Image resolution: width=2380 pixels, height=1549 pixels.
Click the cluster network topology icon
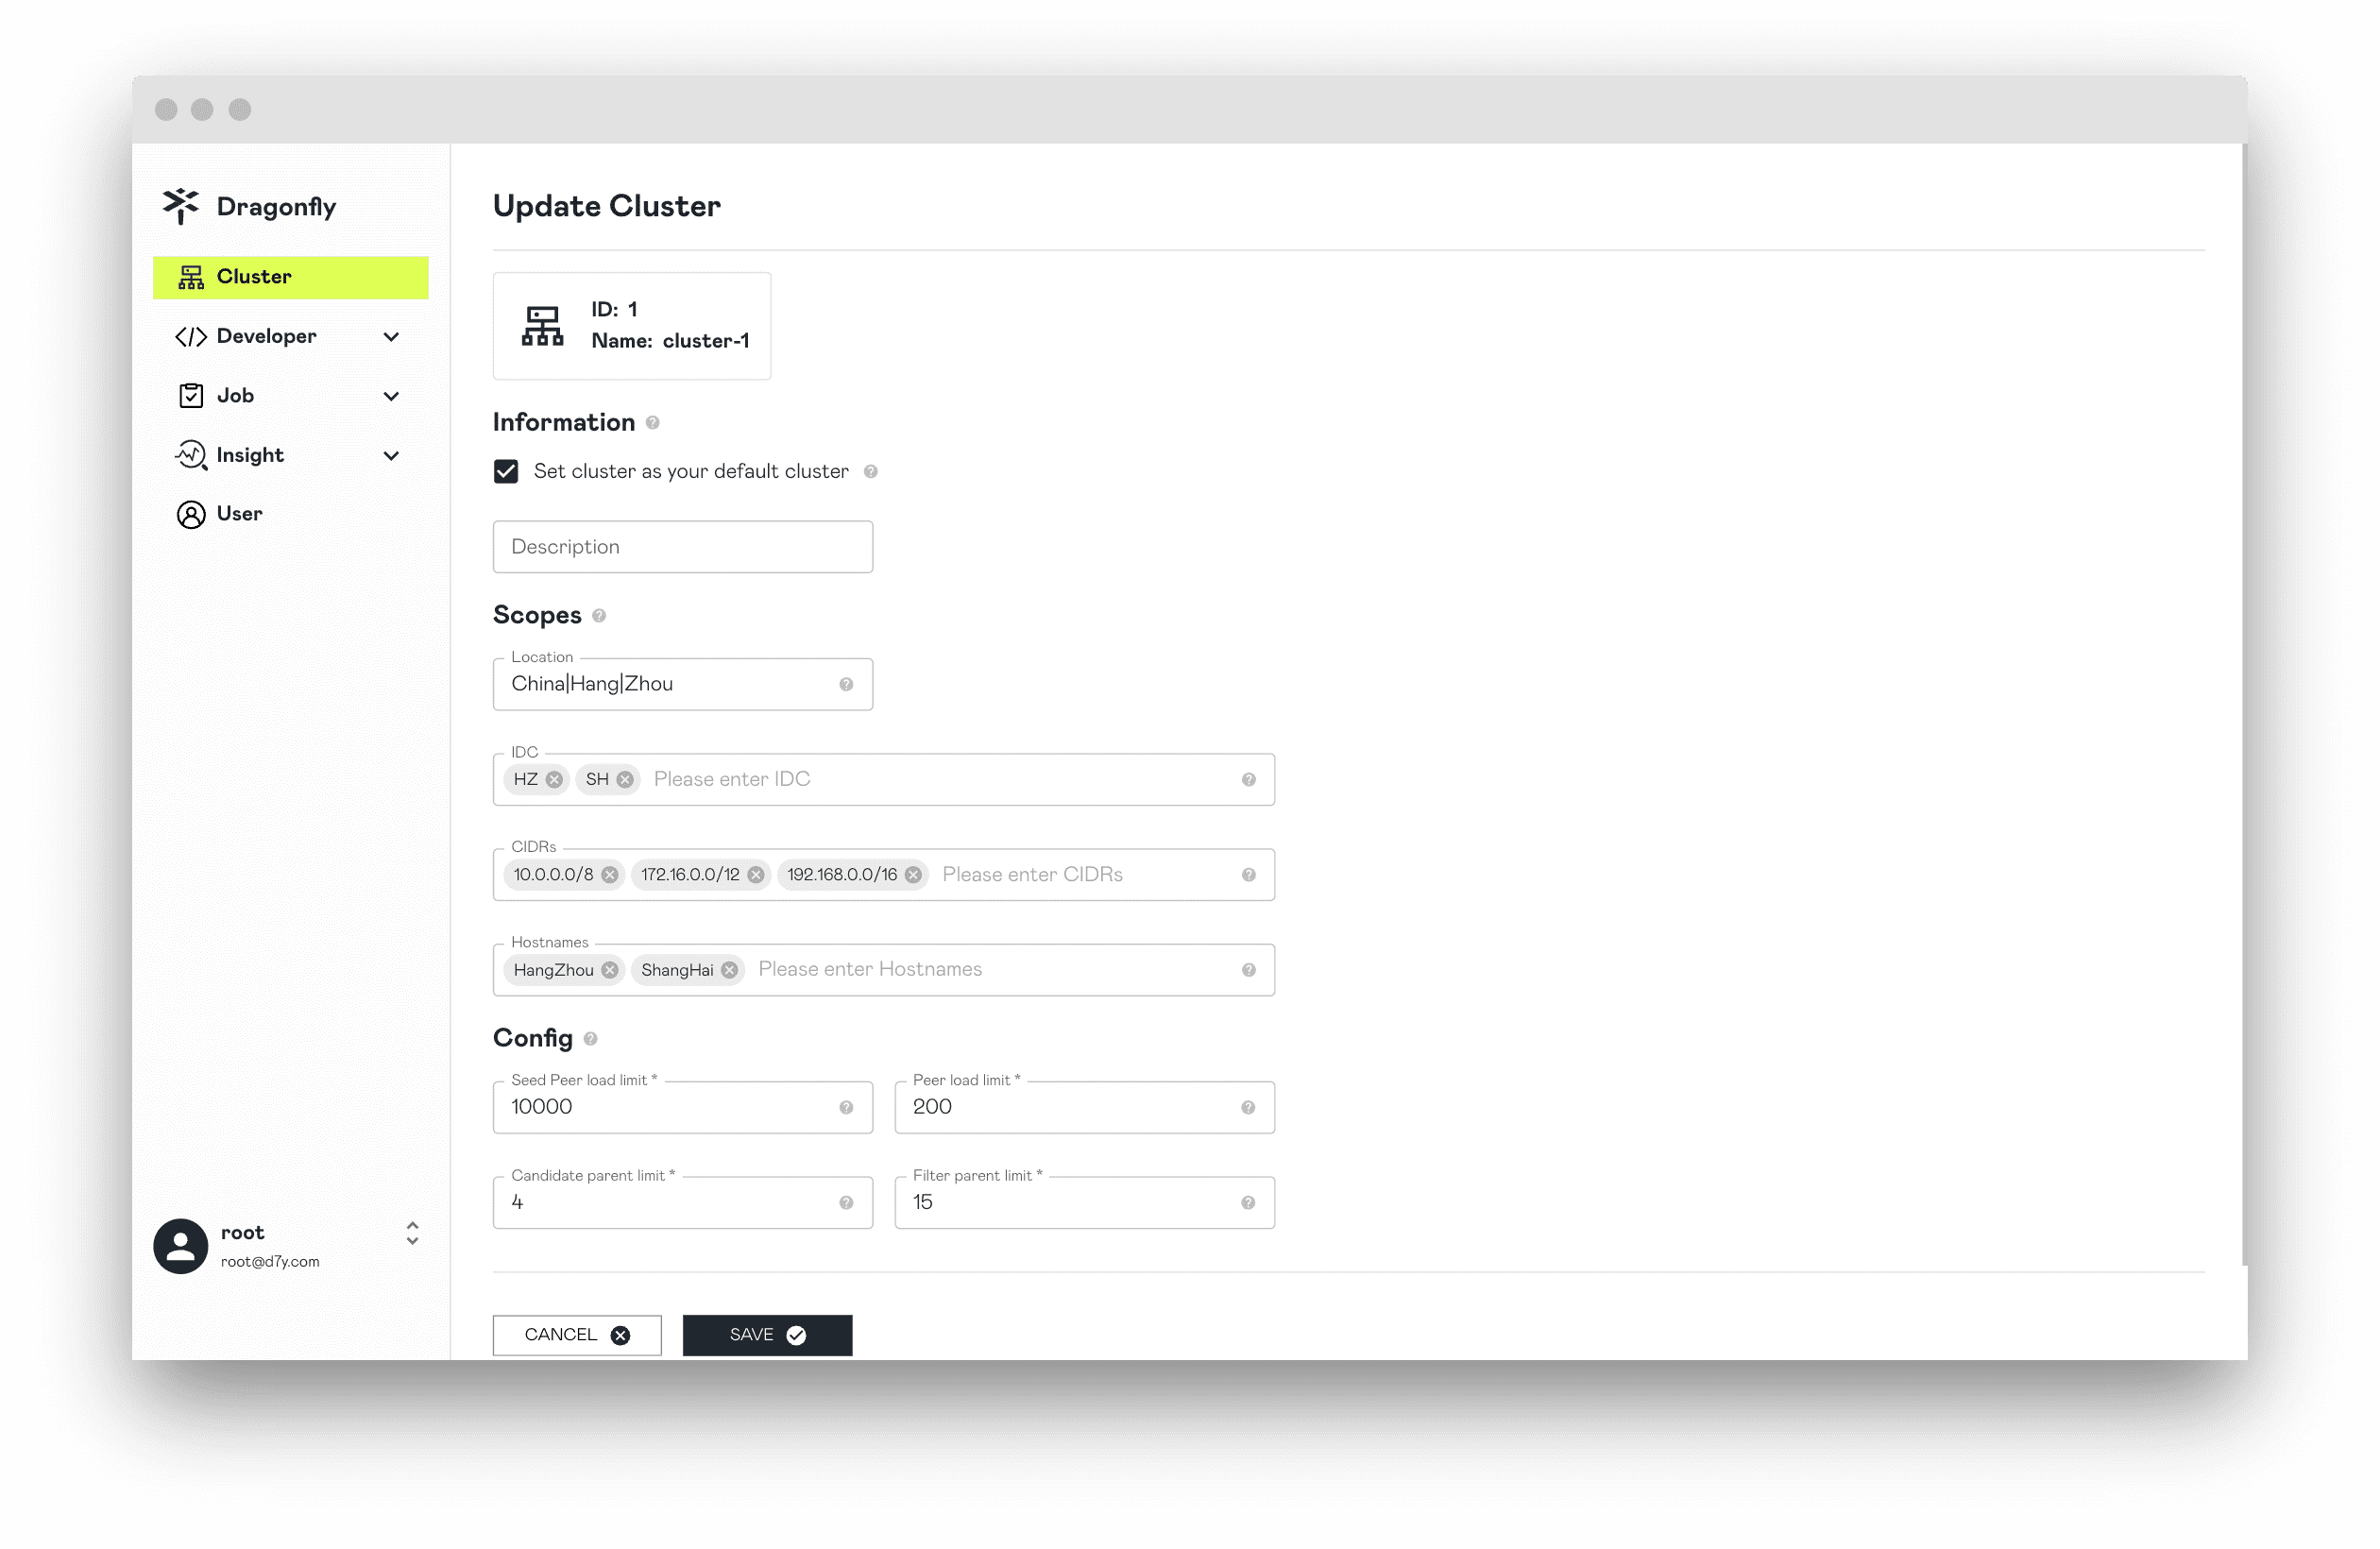543,324
